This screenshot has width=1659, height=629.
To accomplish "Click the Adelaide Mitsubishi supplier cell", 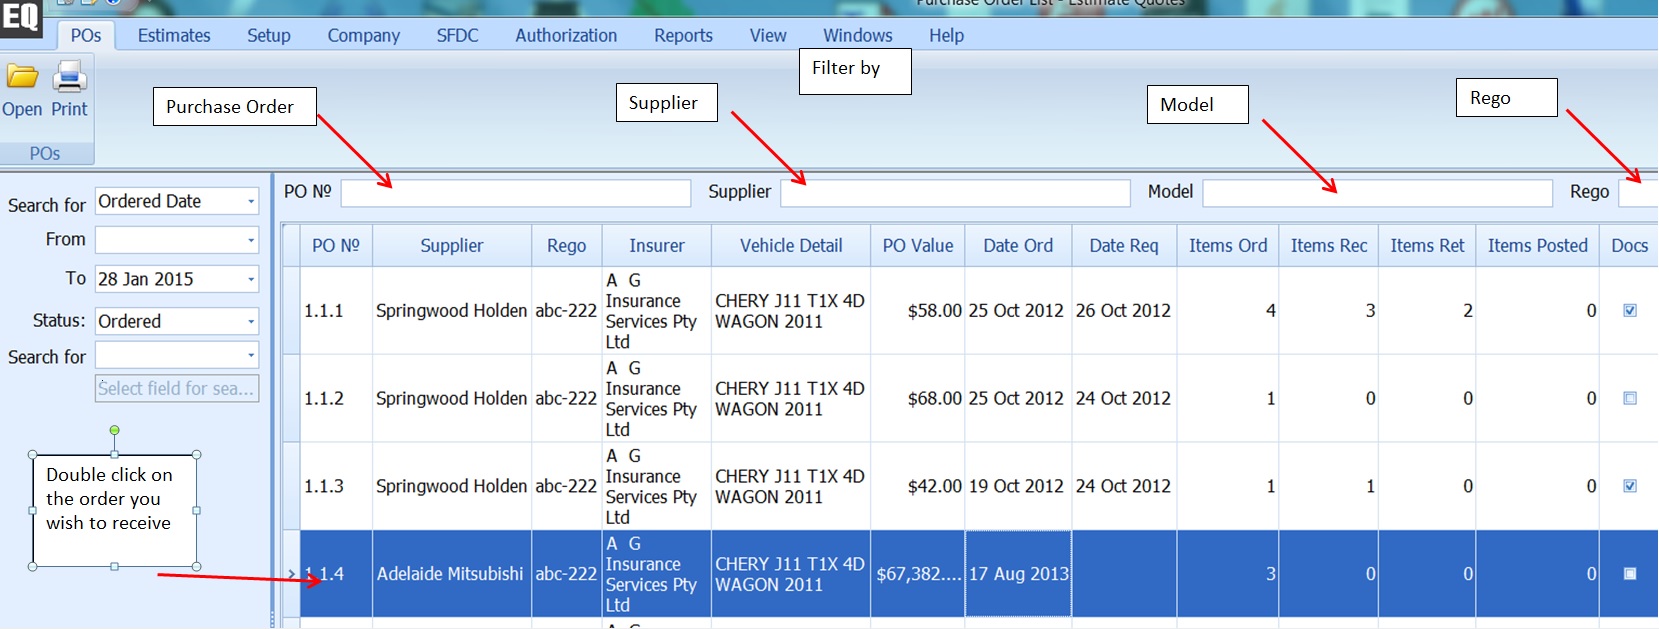I will [452, 574].
